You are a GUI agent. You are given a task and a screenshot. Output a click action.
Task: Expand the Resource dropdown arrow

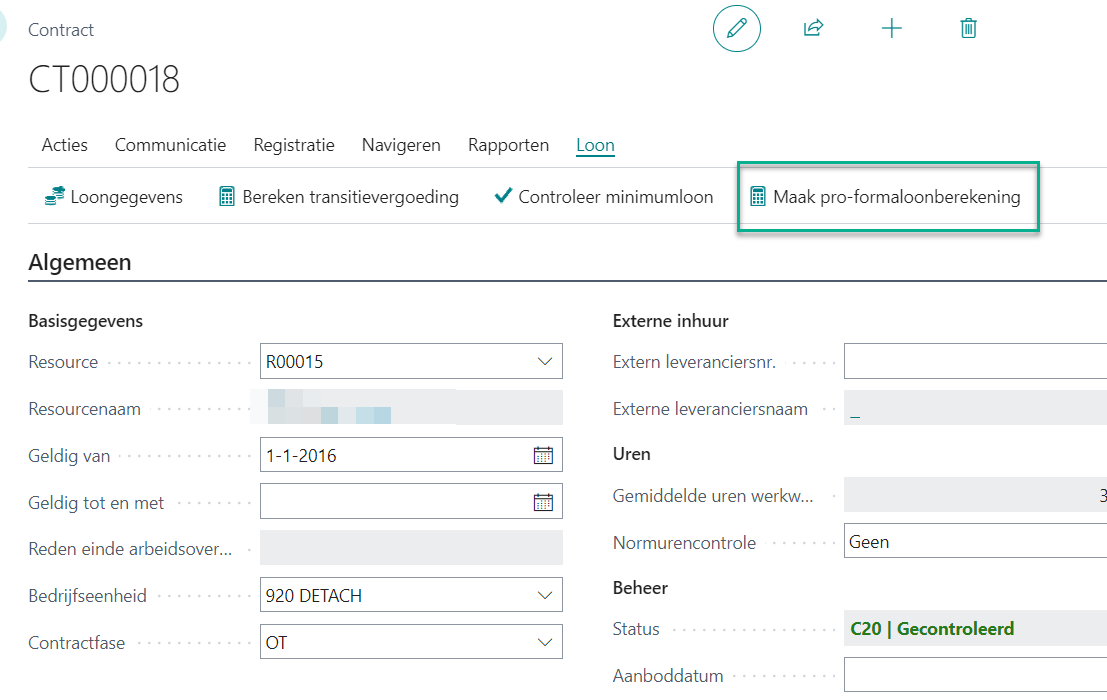[545, 362]
